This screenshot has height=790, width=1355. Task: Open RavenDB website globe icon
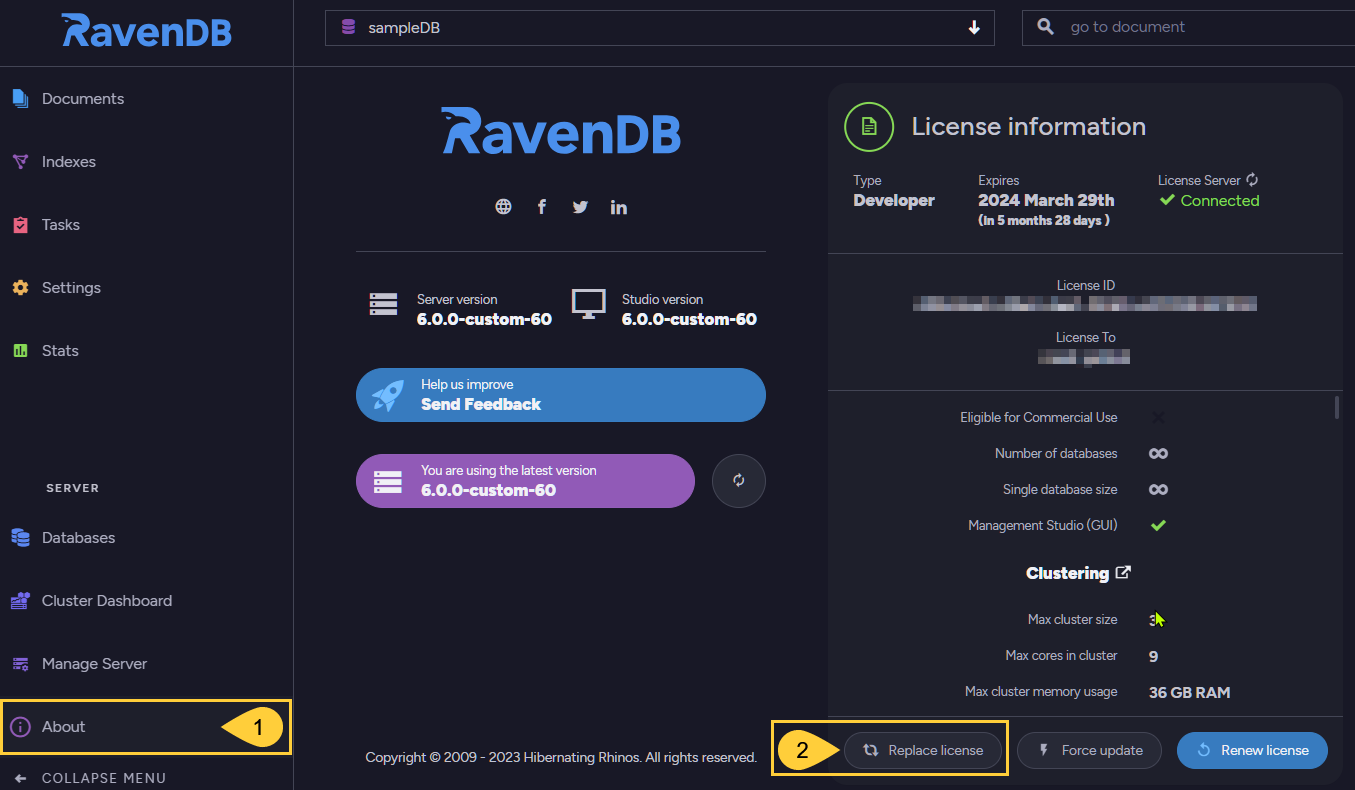[503, 207]
